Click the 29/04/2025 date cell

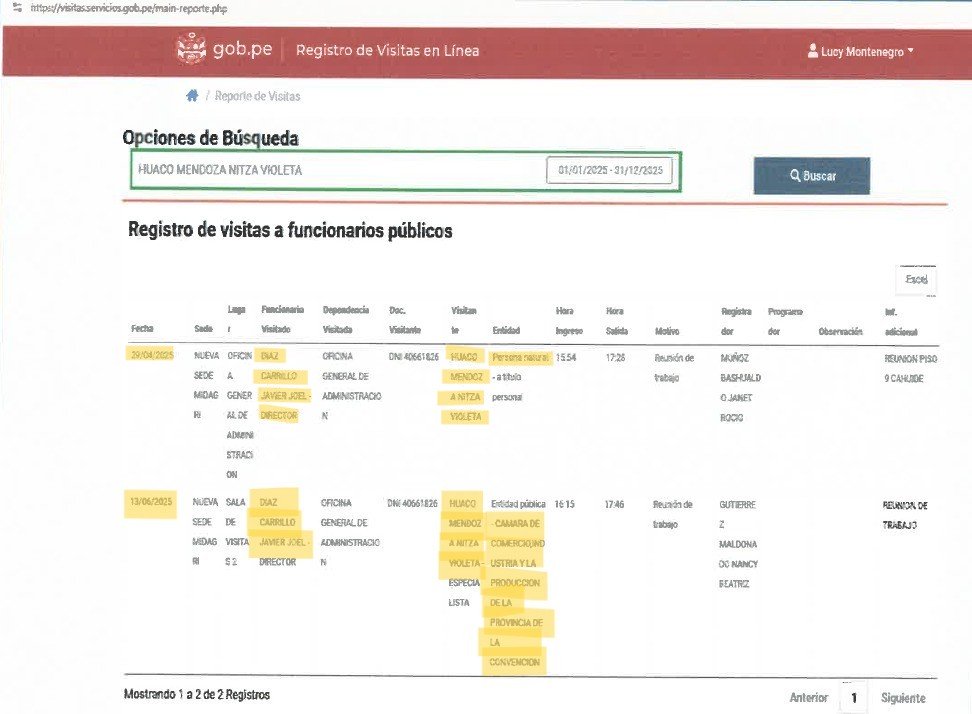click(151, 355)
